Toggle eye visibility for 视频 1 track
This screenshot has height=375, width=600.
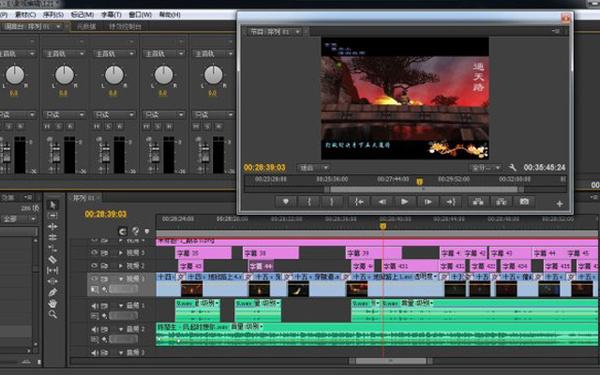click(x=94, y=279)
